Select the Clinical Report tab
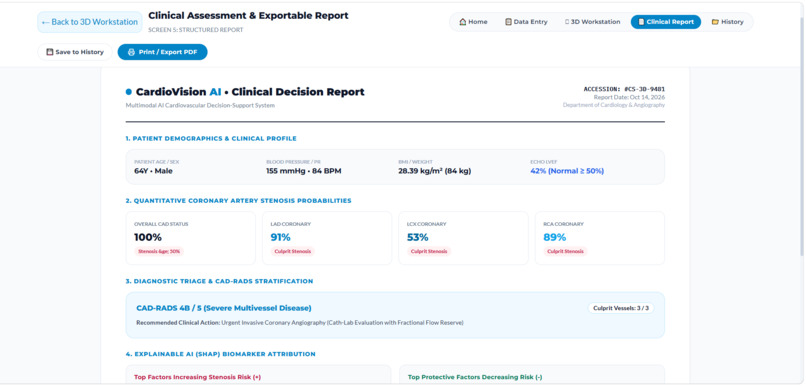 click(x=666, y=22)
